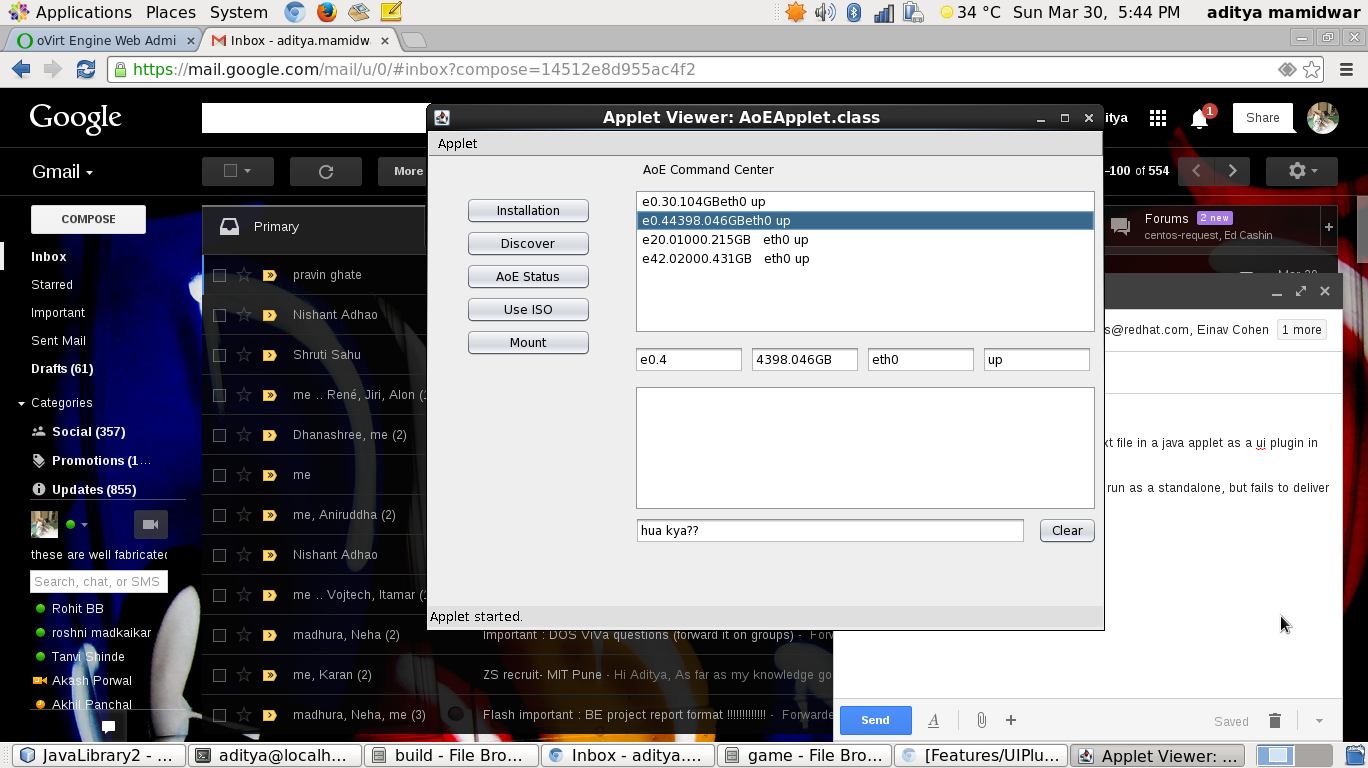Image resolution: width=1368 pixels, height=768 pixels.
Task: Click the attach files paperclip icon
Action: [981, 720]
